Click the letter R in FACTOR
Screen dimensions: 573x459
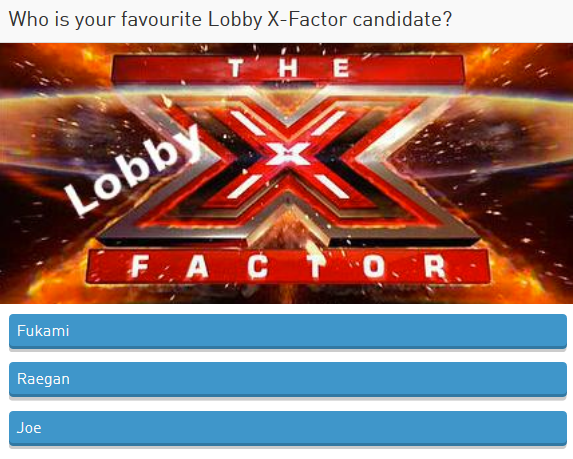click(435, 266)
